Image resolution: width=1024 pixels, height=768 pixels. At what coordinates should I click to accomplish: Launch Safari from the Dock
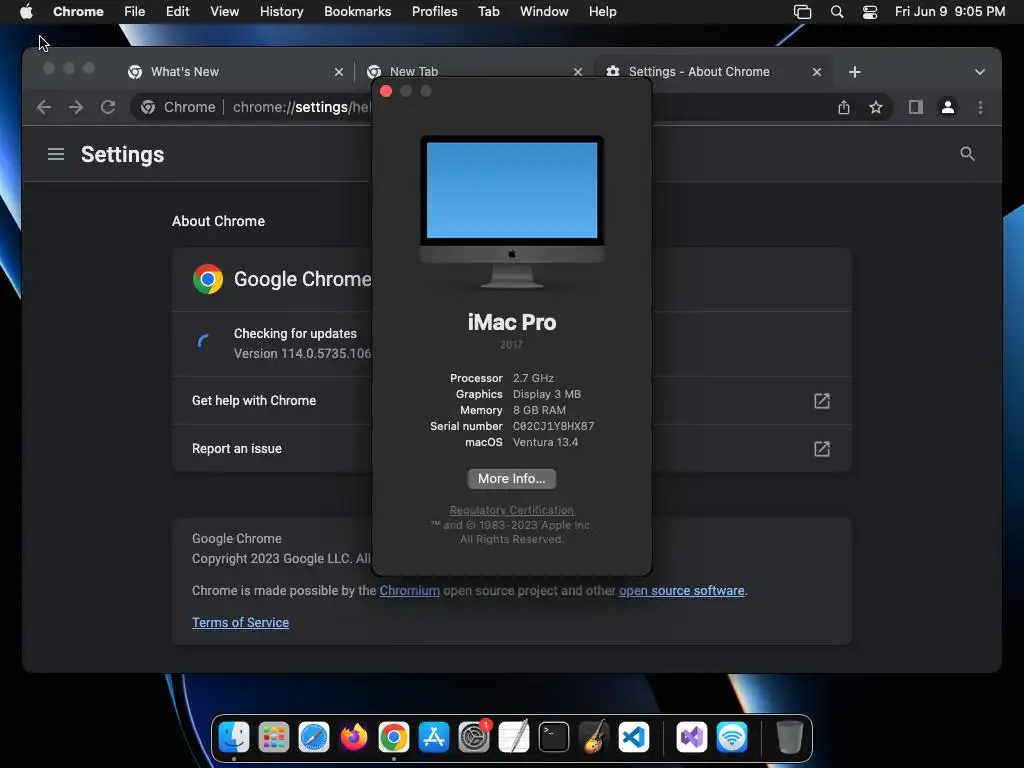tap(313, 737)
